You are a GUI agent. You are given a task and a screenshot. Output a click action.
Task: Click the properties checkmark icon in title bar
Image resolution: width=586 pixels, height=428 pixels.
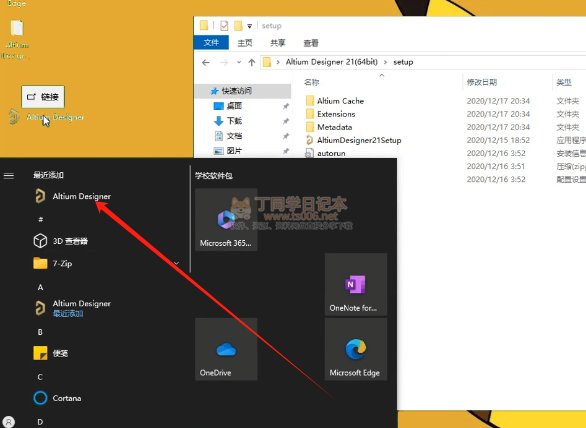click(224, 25)
